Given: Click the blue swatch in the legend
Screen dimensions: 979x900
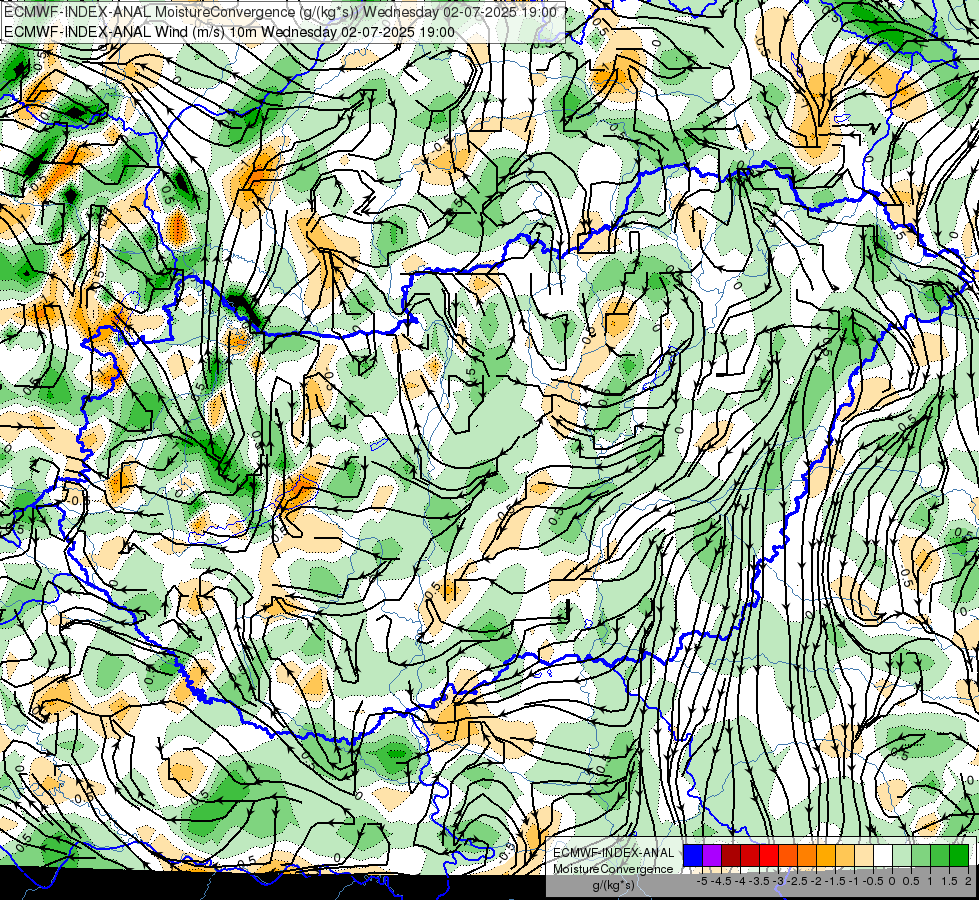Looking at the screenshot, I should pyautogui.click(x=693, y=855).
